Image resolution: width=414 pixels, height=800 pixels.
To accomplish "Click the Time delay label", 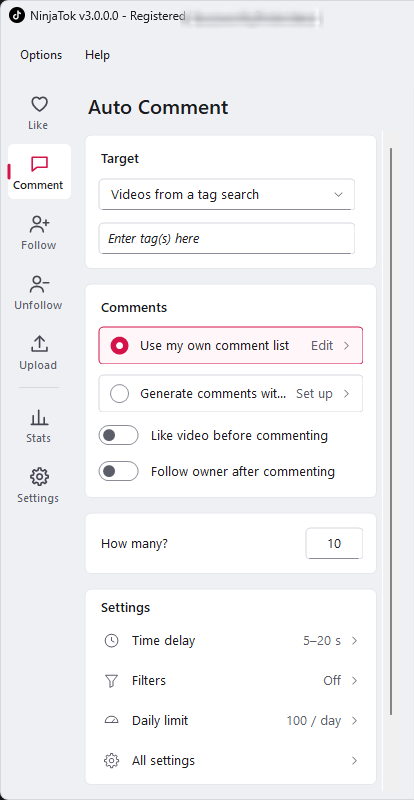I will click(x=163, y=641).
